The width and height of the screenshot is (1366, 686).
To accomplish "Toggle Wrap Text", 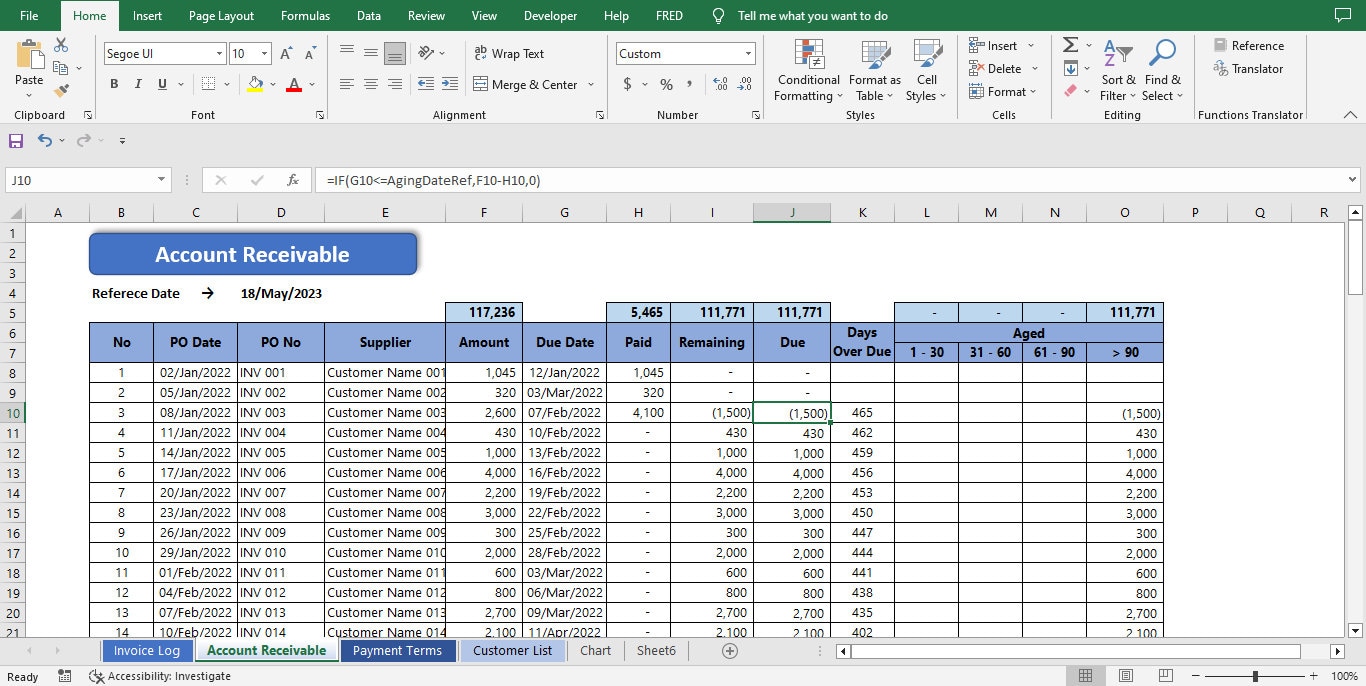I will pos(509,54).
